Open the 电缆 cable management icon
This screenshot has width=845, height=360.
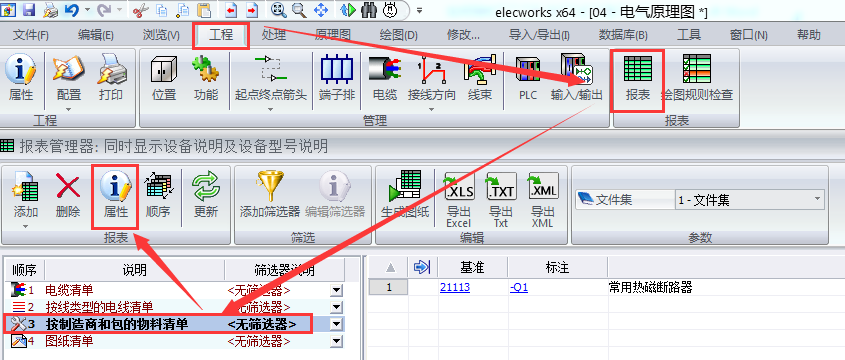[x=385, y=79]
